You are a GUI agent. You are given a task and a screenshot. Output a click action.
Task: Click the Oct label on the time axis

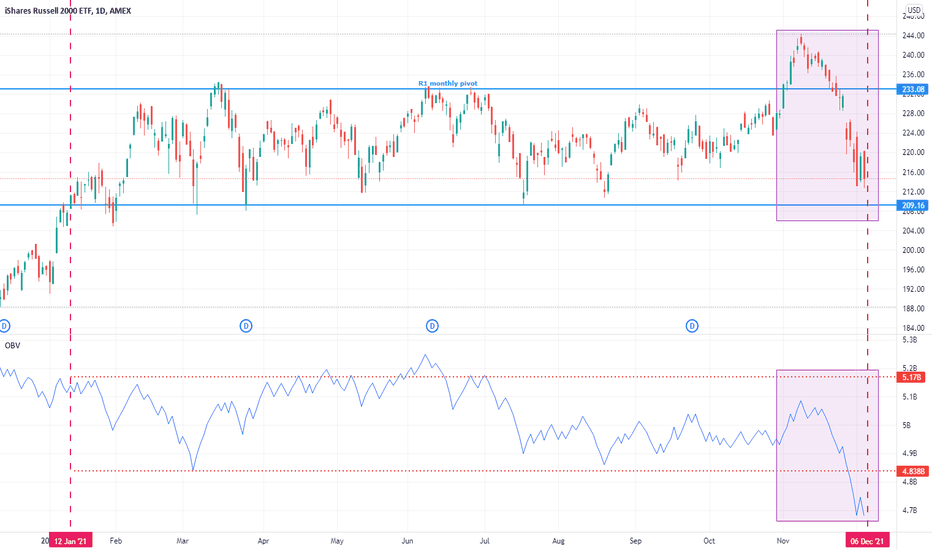pyautogui.click(x=709, y=541)
